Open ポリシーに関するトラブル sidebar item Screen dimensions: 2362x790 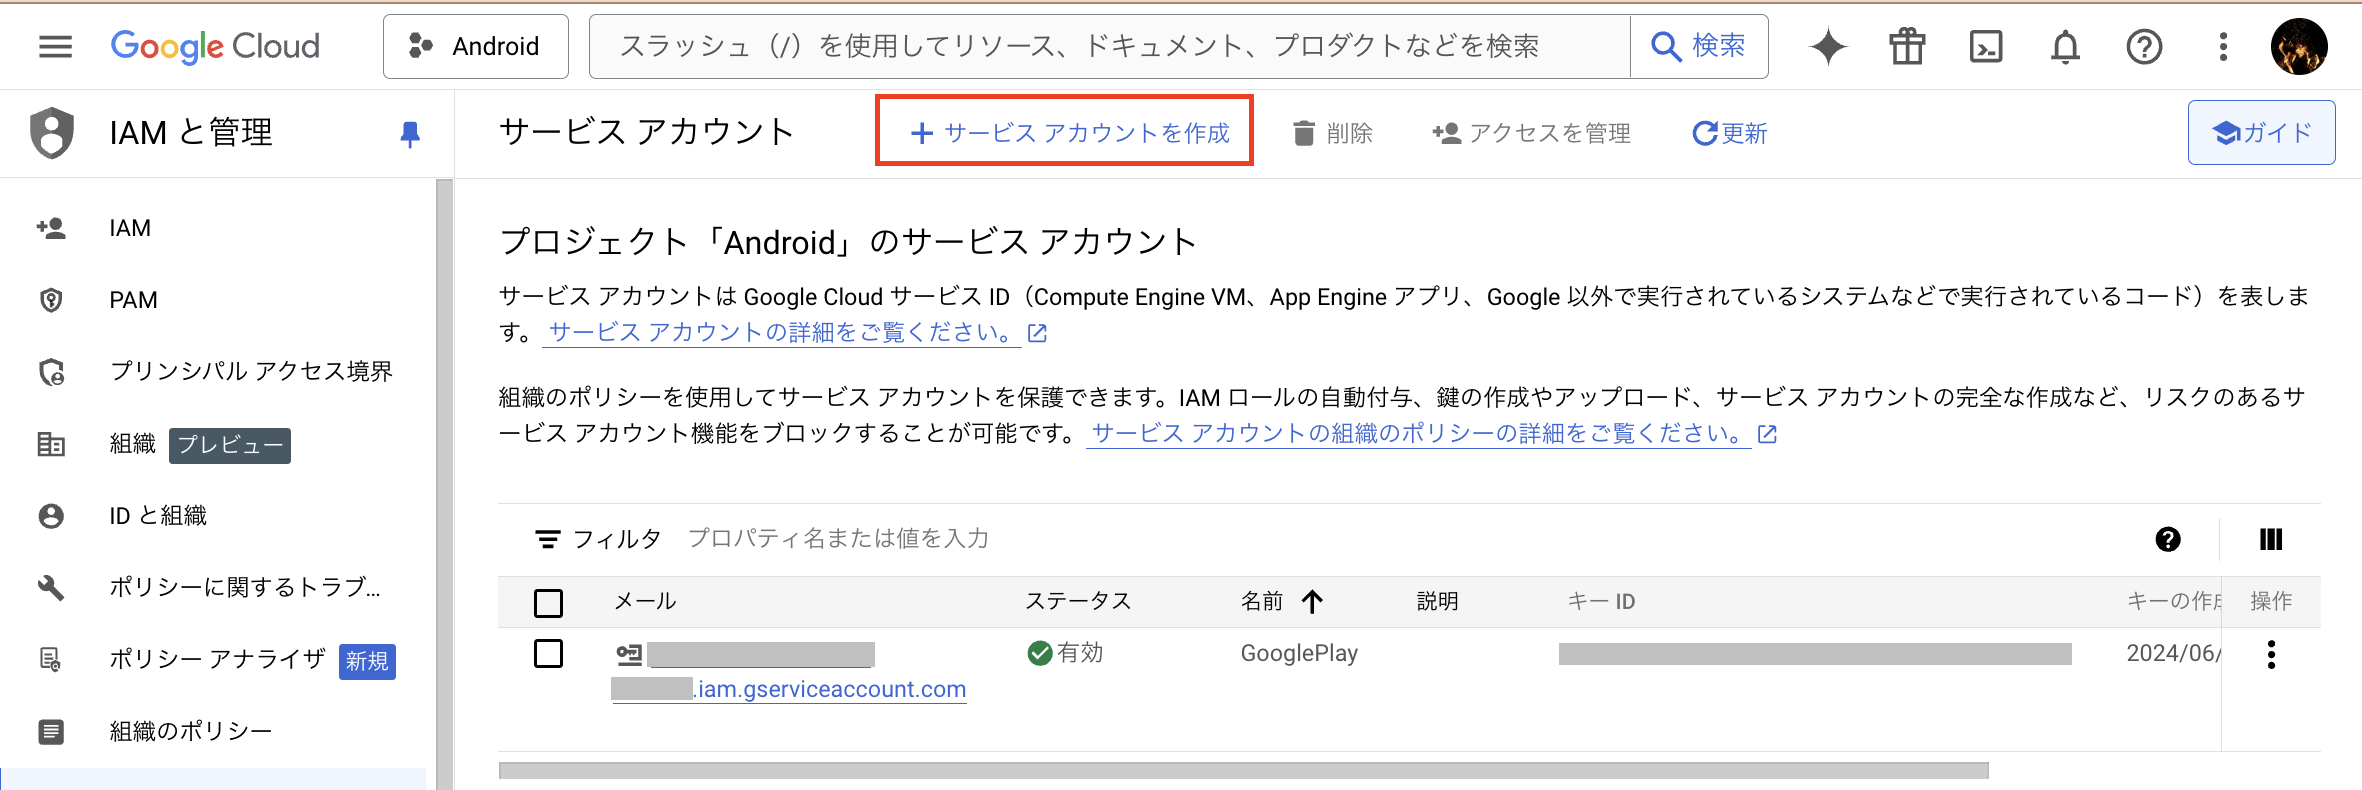coord(245,587)
